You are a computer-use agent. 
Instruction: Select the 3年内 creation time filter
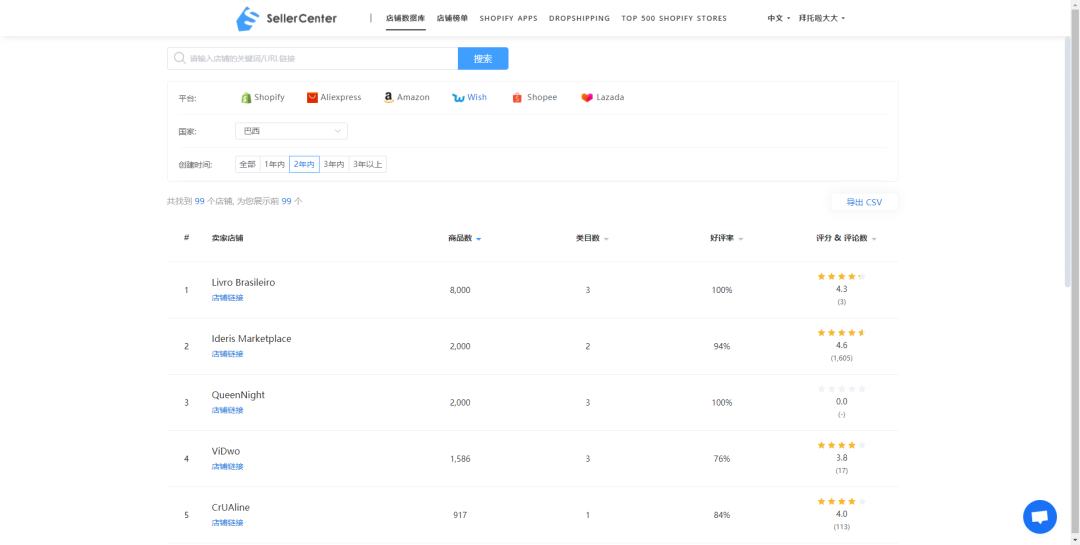(334, 164)
